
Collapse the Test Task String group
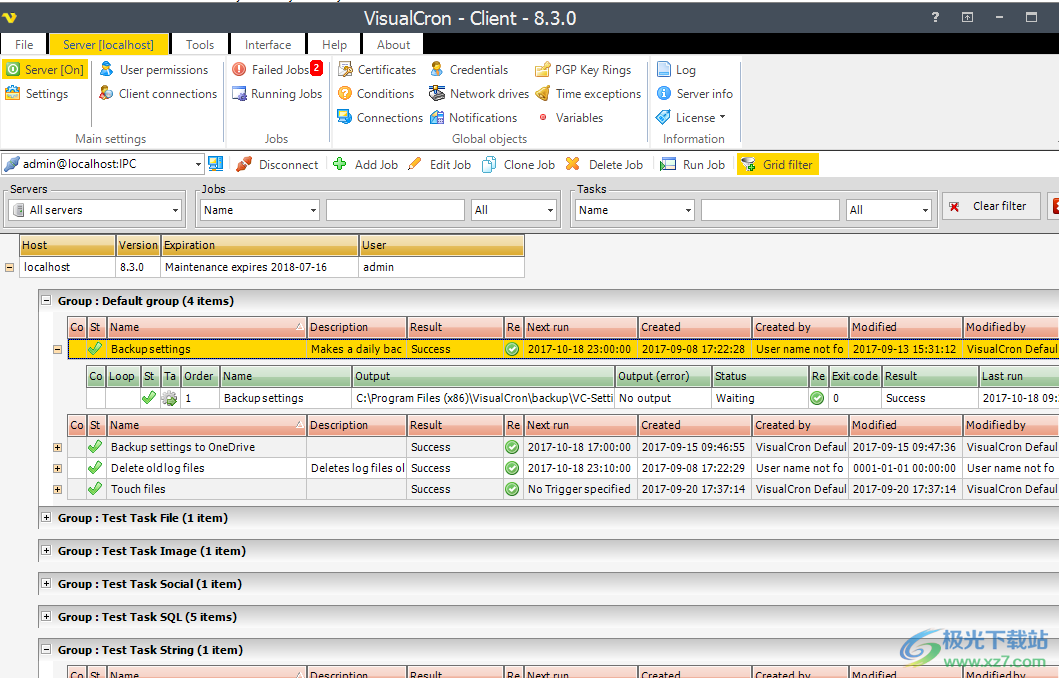[x=46, y=650]
